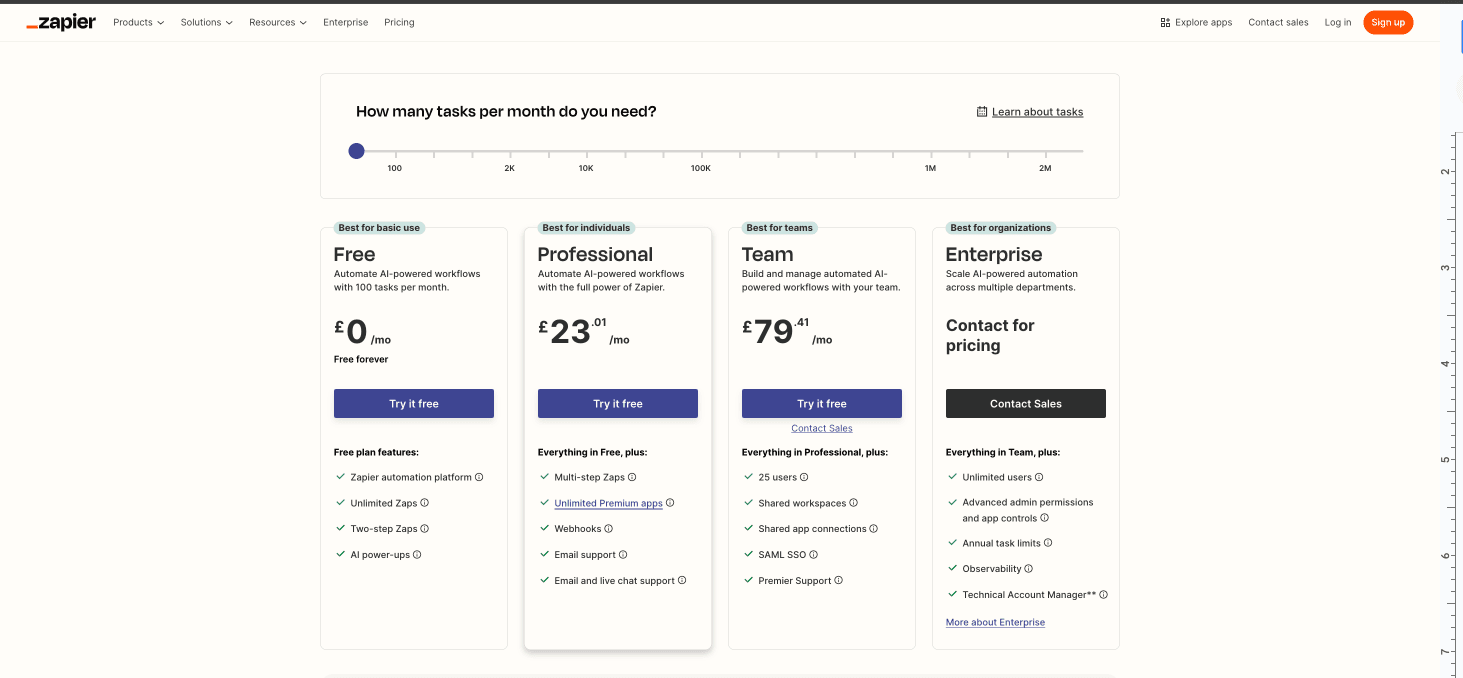This screenshot has width=1463, height=678.
Task: Expand the Products menu
Action: tap(138, 22)
